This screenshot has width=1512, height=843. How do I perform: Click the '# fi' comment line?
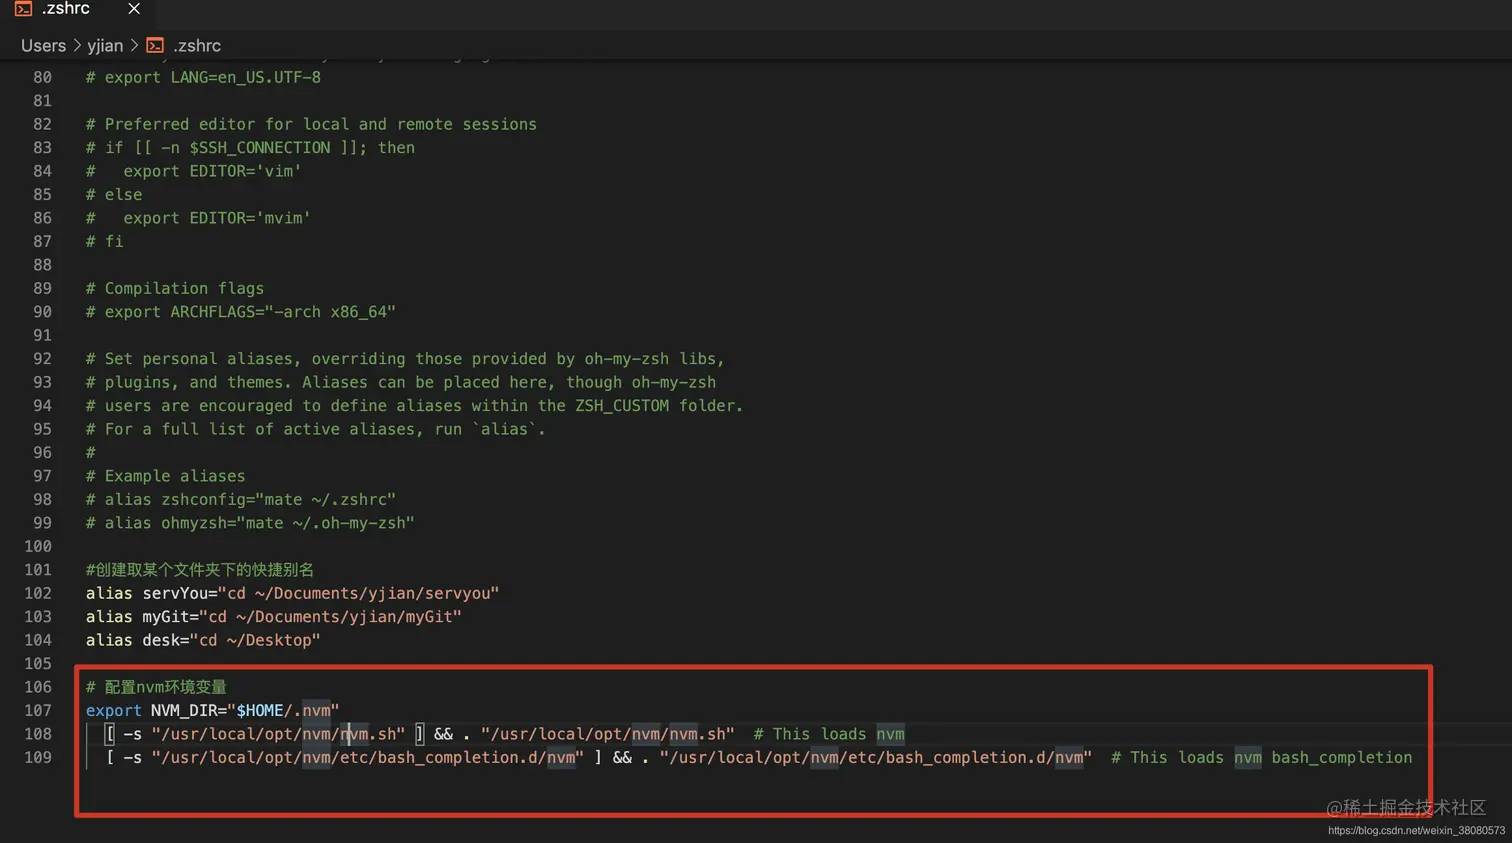[x=104, y=242]
